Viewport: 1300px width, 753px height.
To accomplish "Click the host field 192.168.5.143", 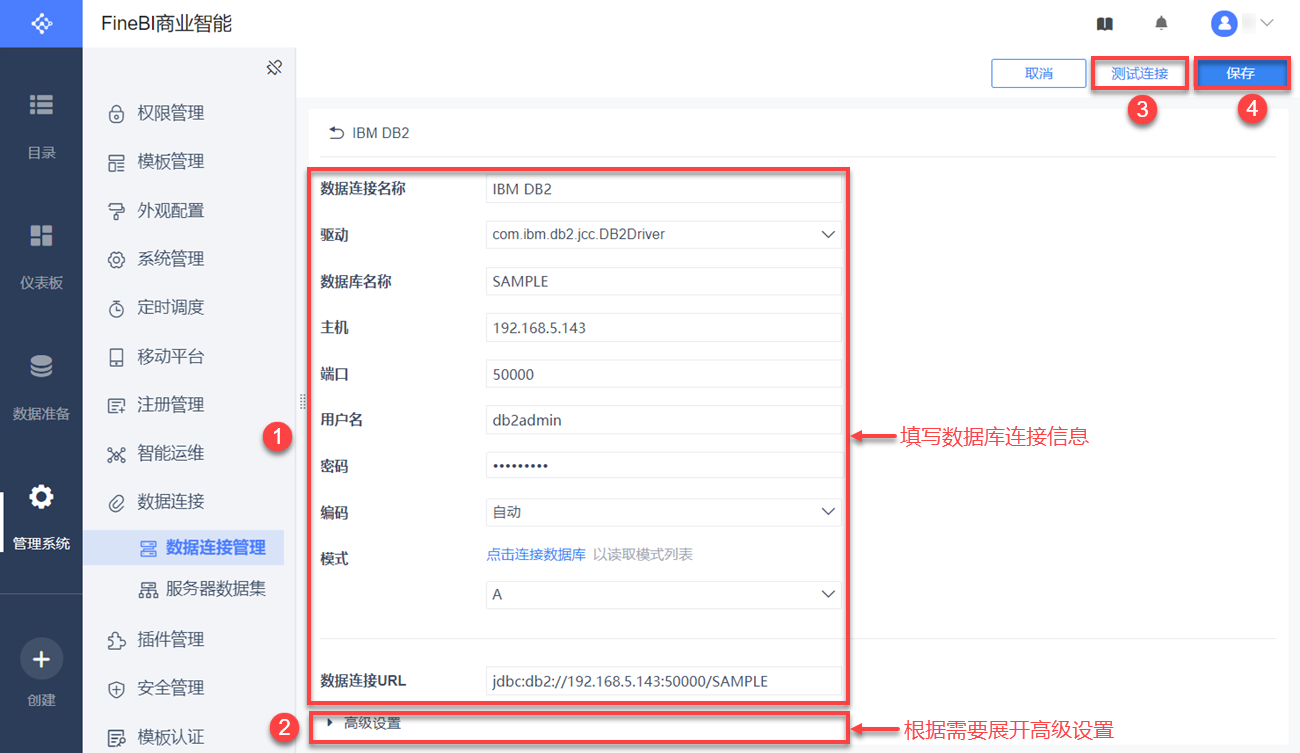I will pos(664,327).
